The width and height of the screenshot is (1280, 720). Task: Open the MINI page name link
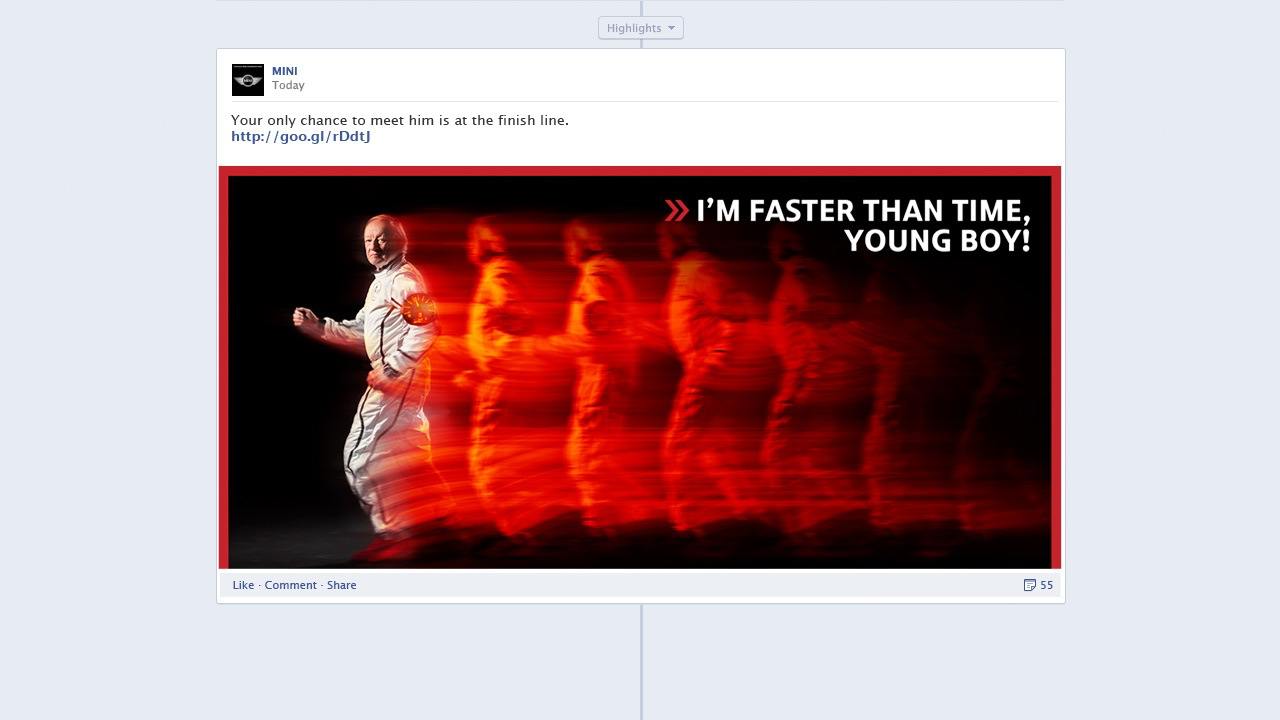pos(285,71)
